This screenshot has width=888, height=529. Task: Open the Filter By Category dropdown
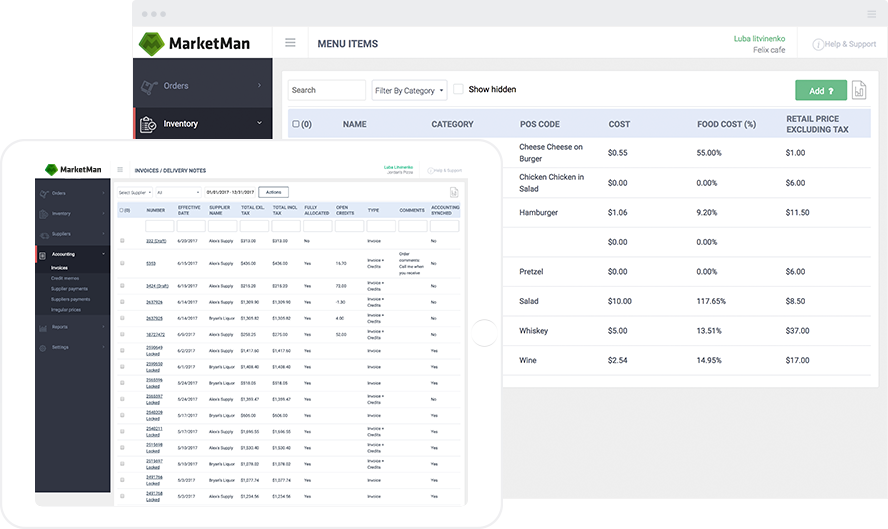click(409, 90)
